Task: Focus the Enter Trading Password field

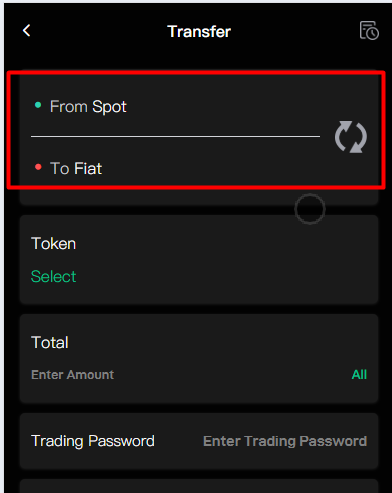Action: click(x=285, y=441)
